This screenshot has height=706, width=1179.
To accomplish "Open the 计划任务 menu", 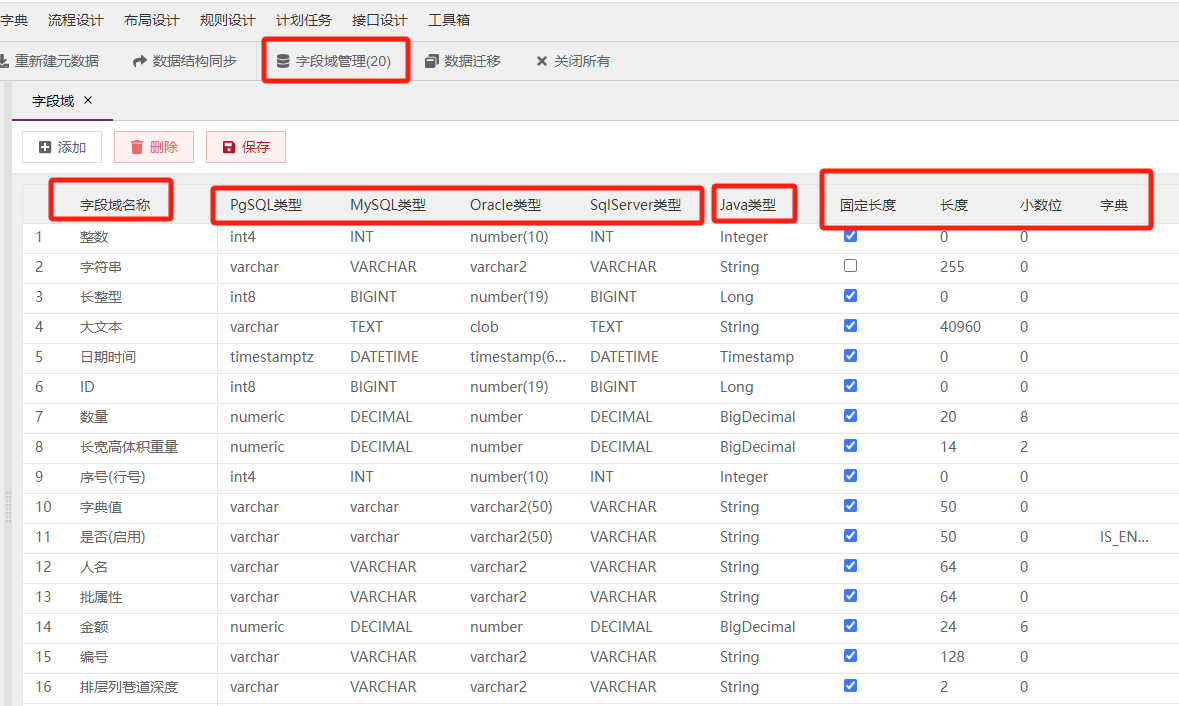I will tap(303, 20).
